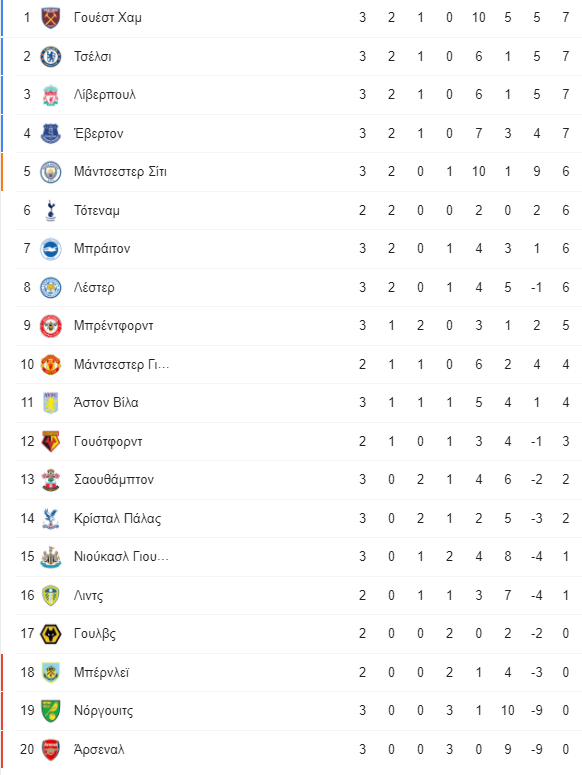Image resolution: width=582 pixels, height=775 pixels.
Task: Click the Watford crest icon
Action: tap(50, 441)
